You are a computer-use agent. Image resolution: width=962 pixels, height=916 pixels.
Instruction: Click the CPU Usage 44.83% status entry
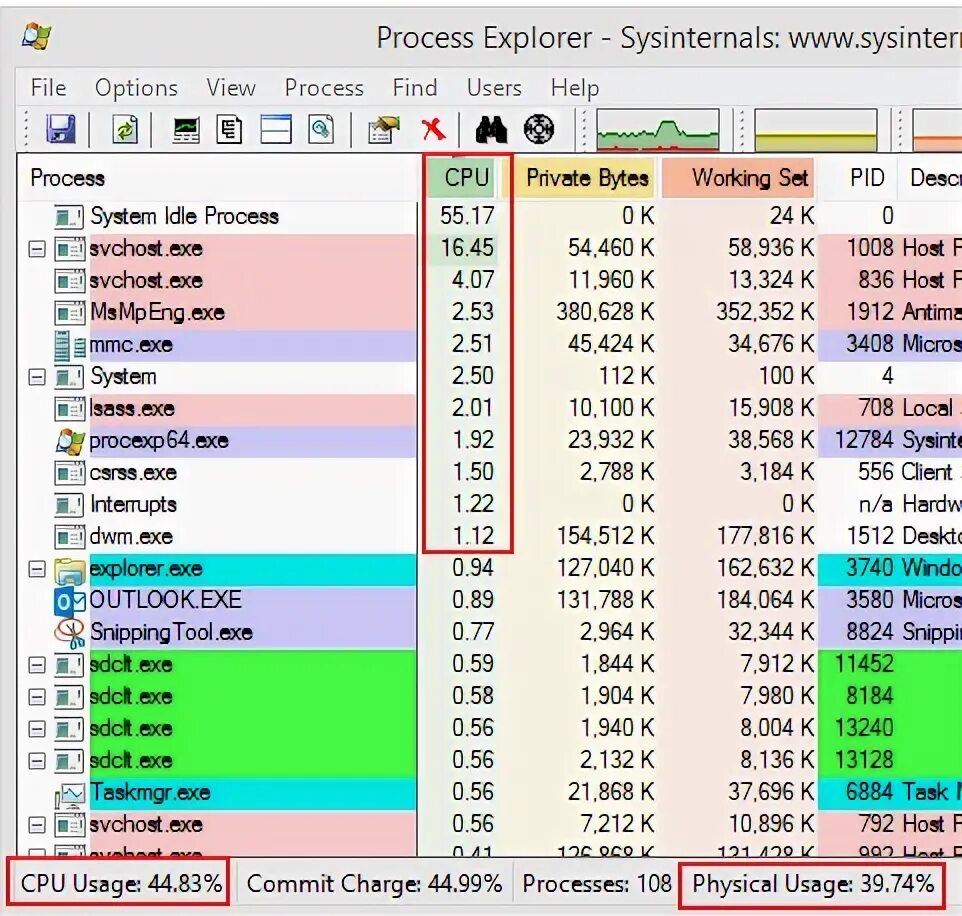tap(121, 883)
